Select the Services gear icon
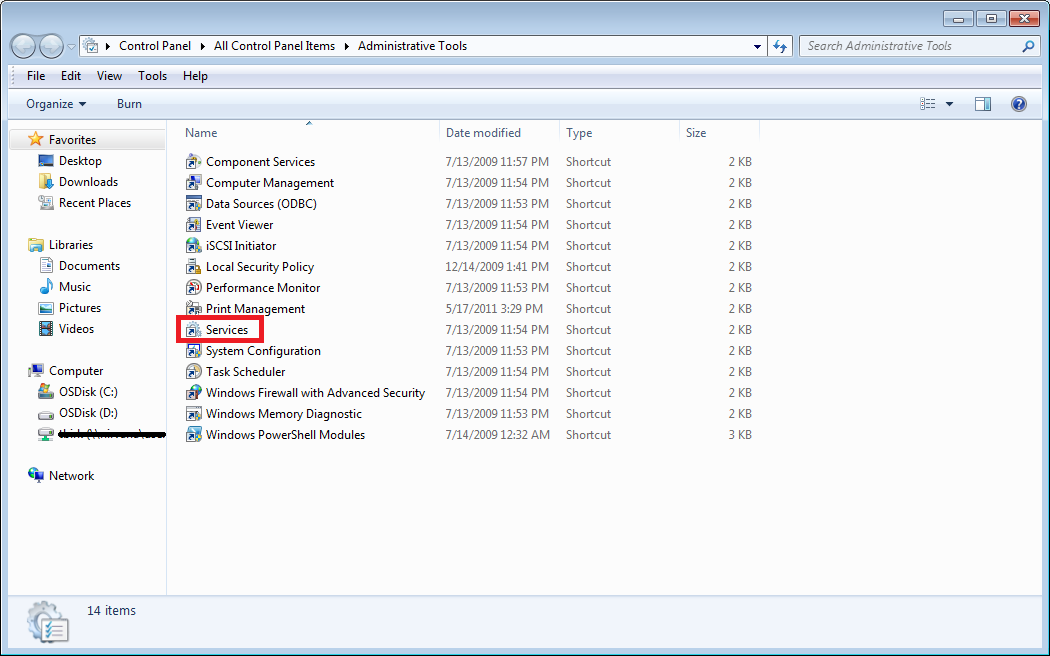The width and height of the screenshot is (1050, 656). click(x=194, y=329)
